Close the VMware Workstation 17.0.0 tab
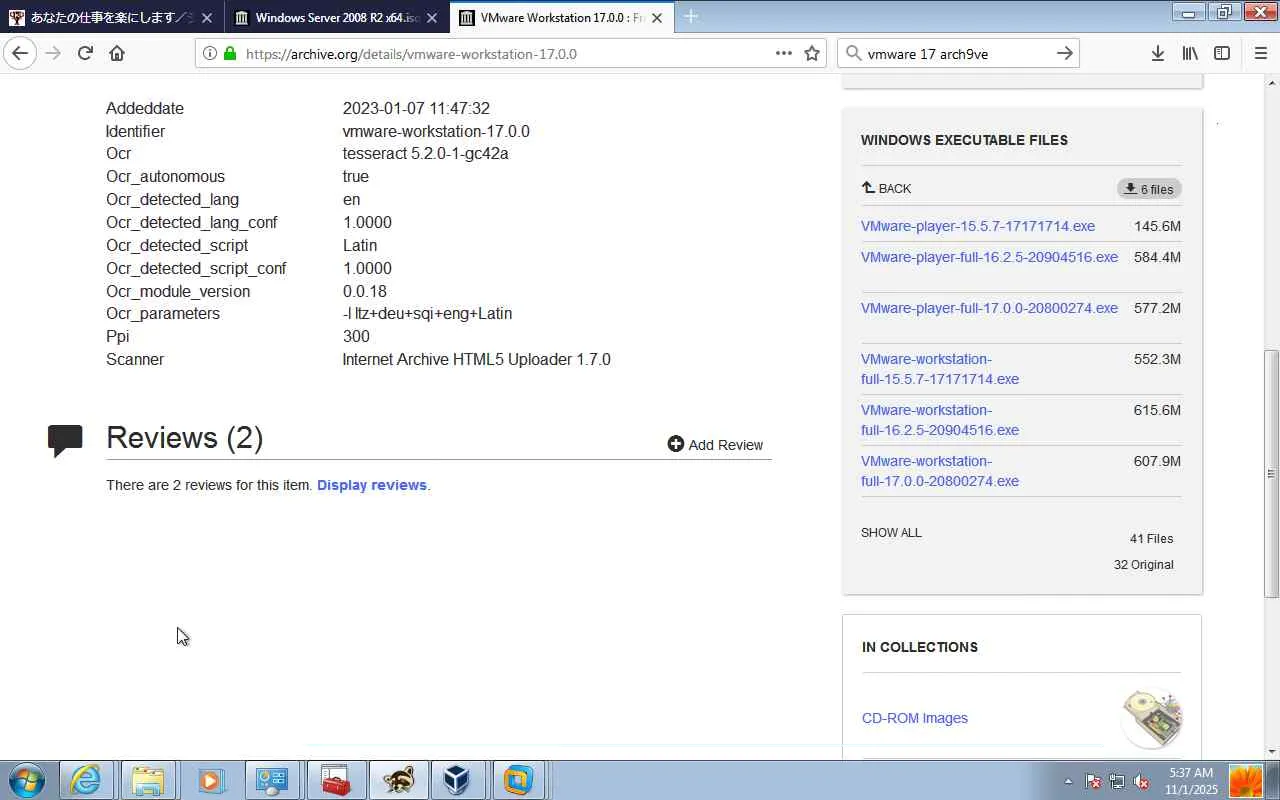 coord(657,18)
